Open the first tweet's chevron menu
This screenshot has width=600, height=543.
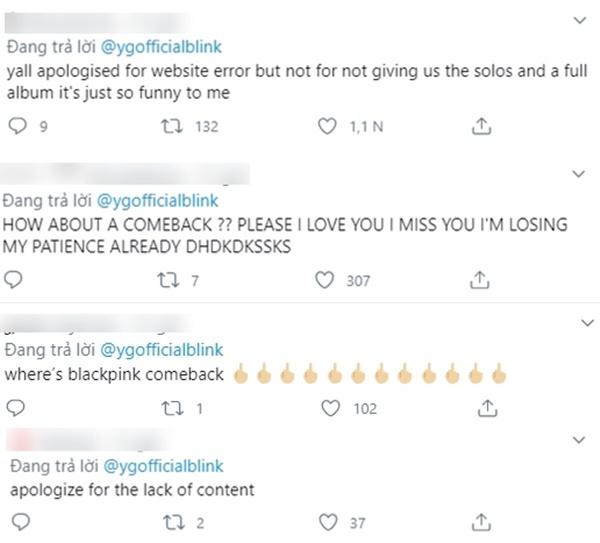578,20
